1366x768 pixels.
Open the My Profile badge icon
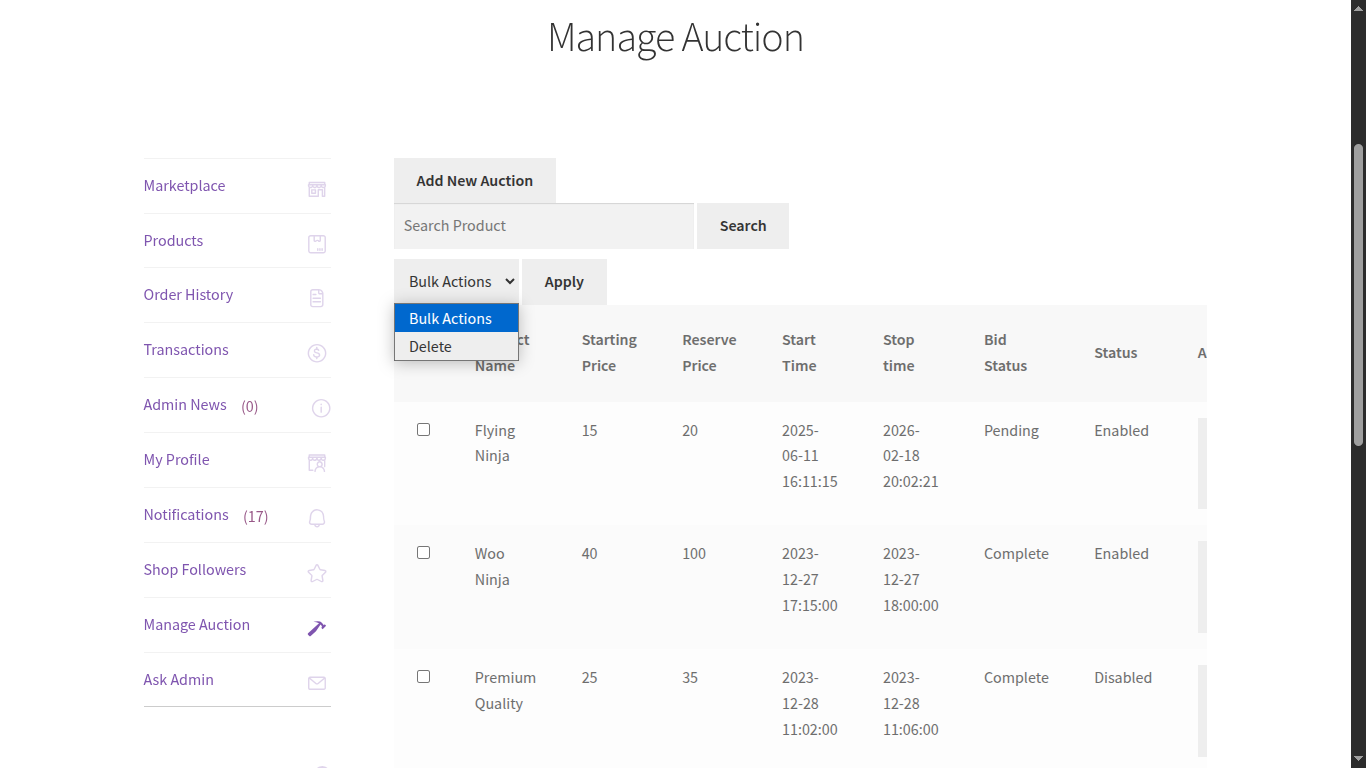pos(316,462)
